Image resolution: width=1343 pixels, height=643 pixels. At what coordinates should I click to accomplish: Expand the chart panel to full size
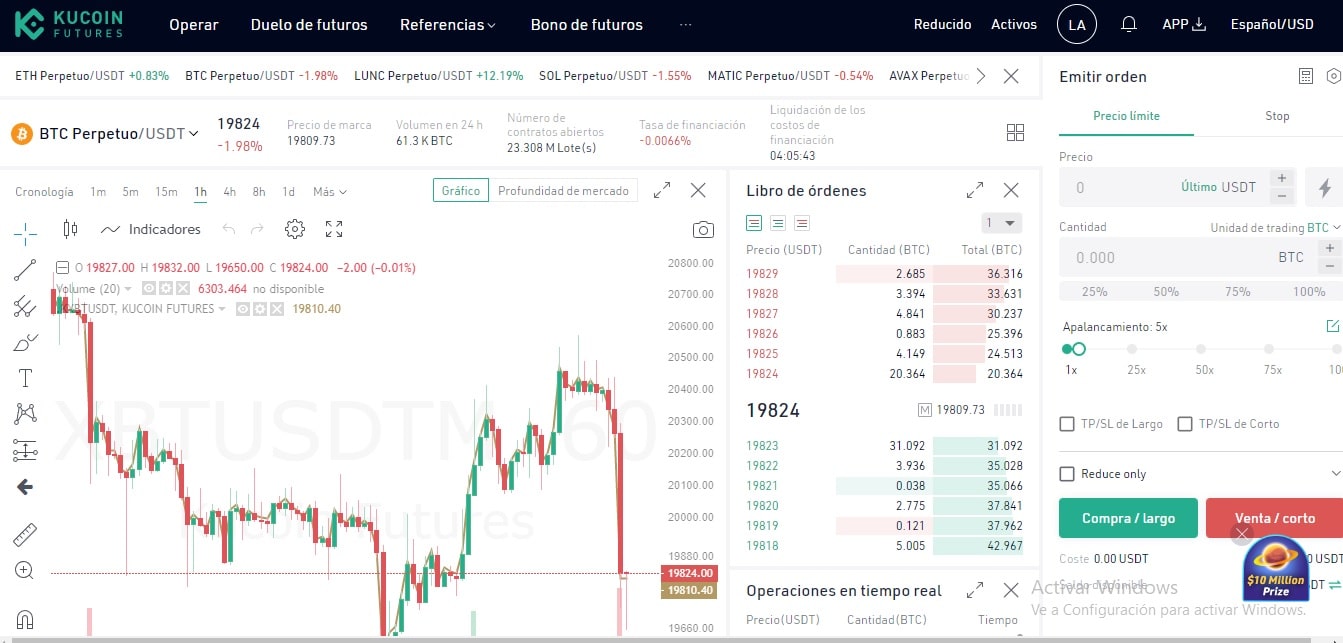[662, 190]
